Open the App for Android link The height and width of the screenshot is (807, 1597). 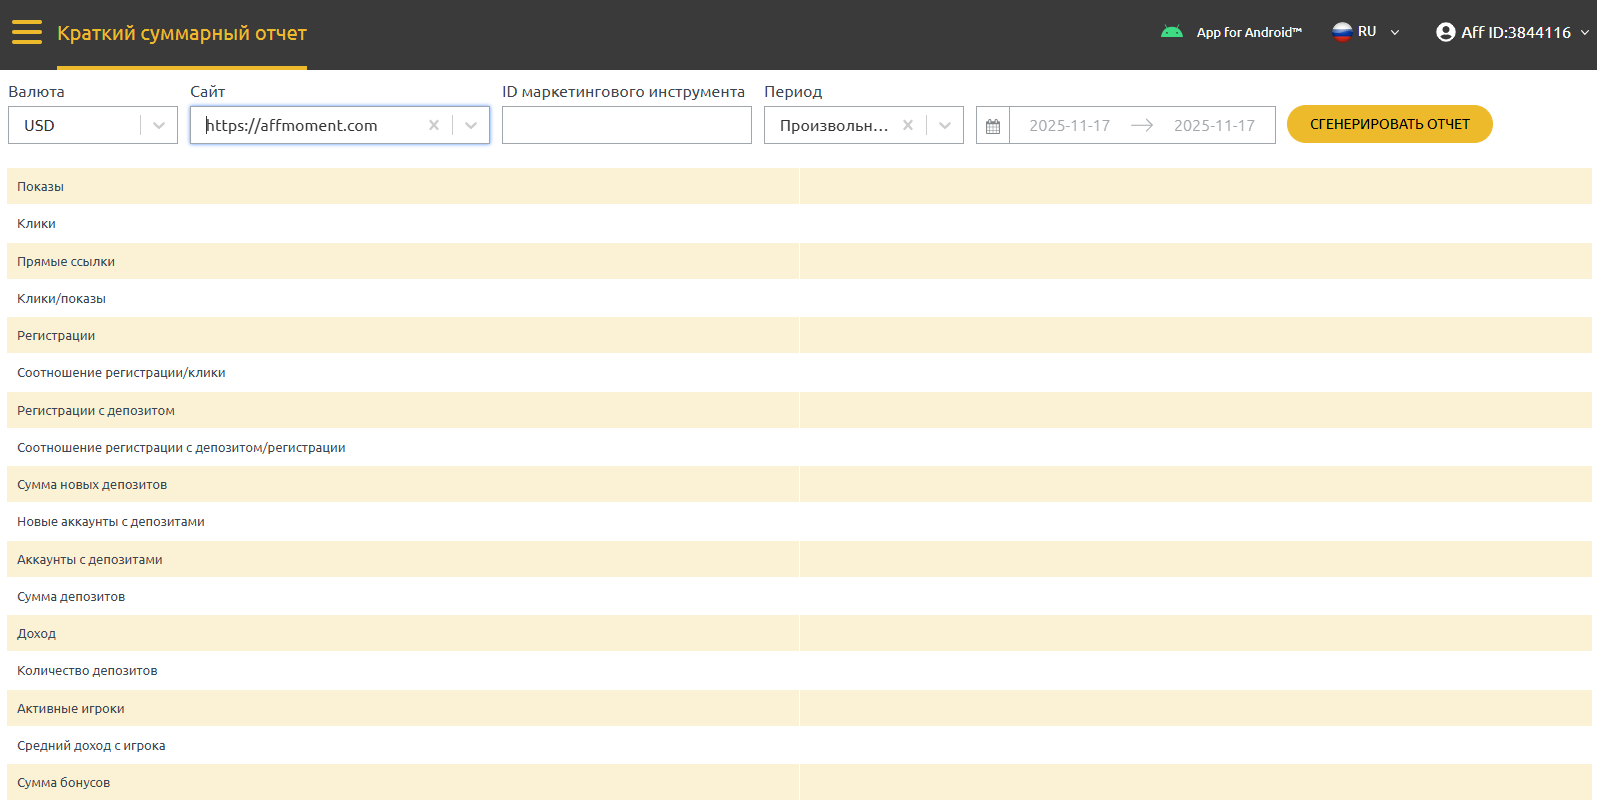point(1248,32)
